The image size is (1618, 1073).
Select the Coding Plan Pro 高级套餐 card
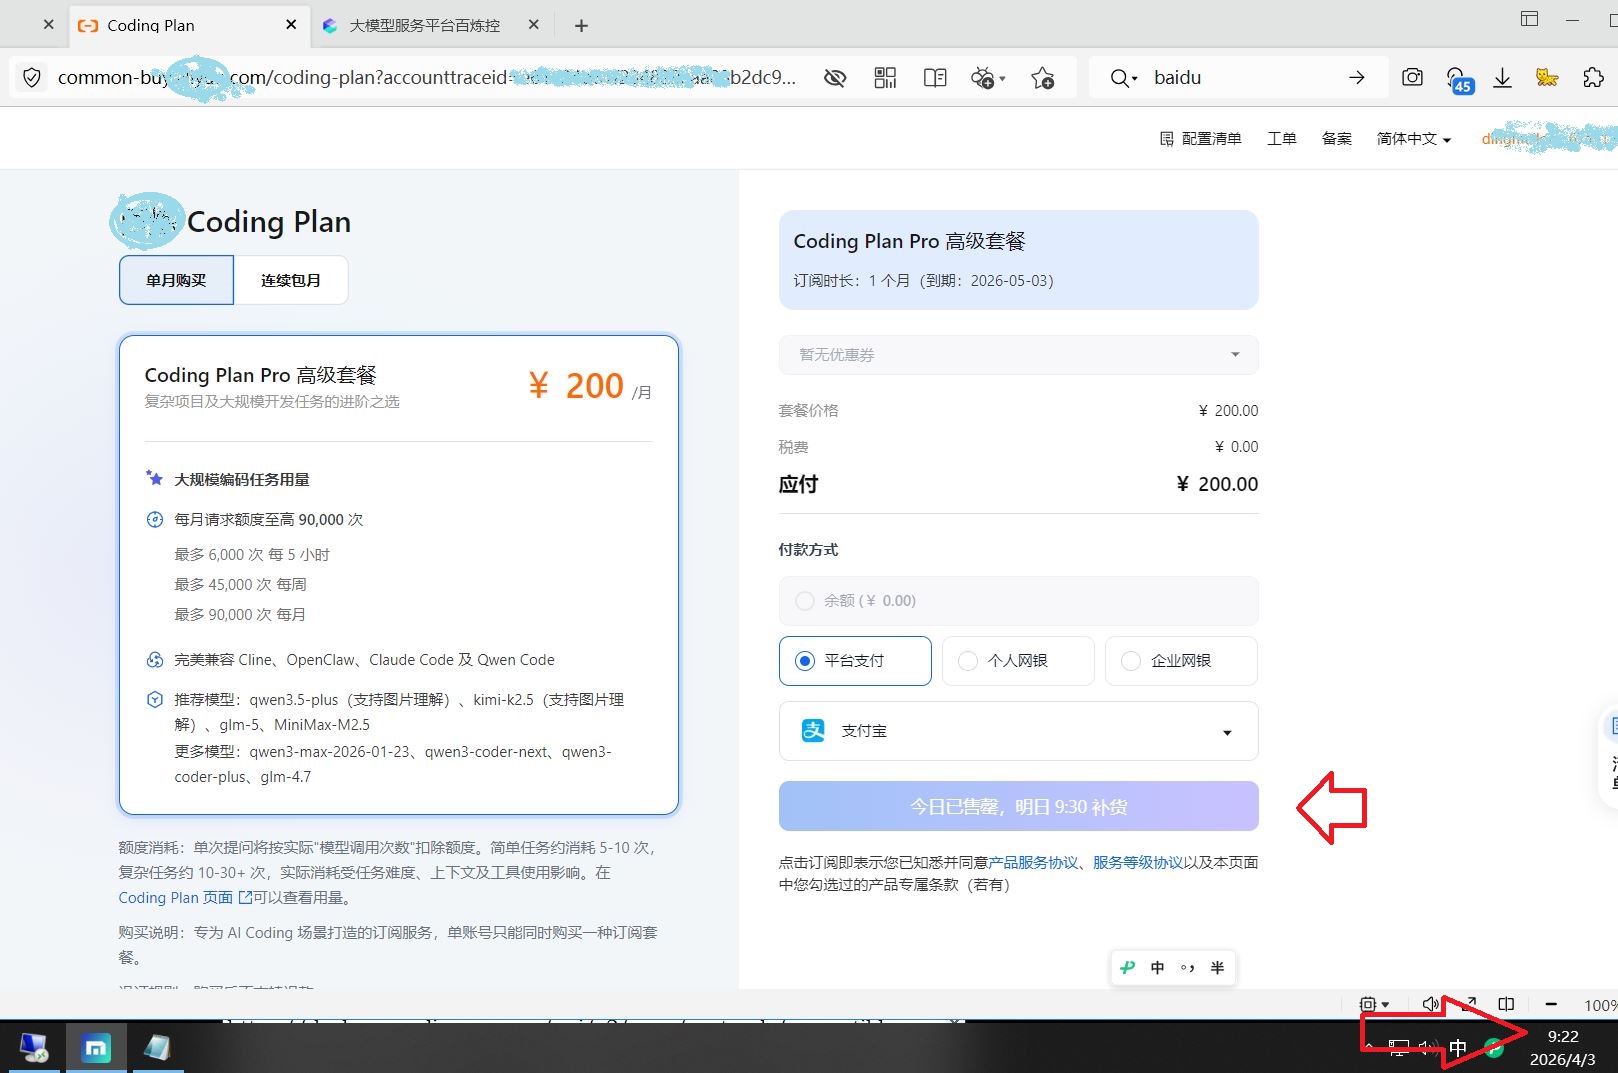tap(399, 575)
